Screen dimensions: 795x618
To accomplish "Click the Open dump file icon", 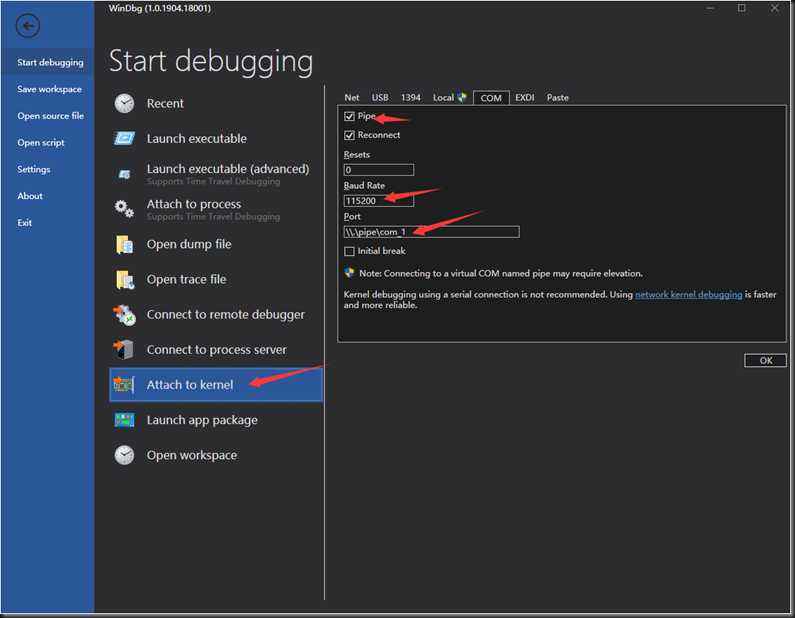I will (x=124, y=244).
